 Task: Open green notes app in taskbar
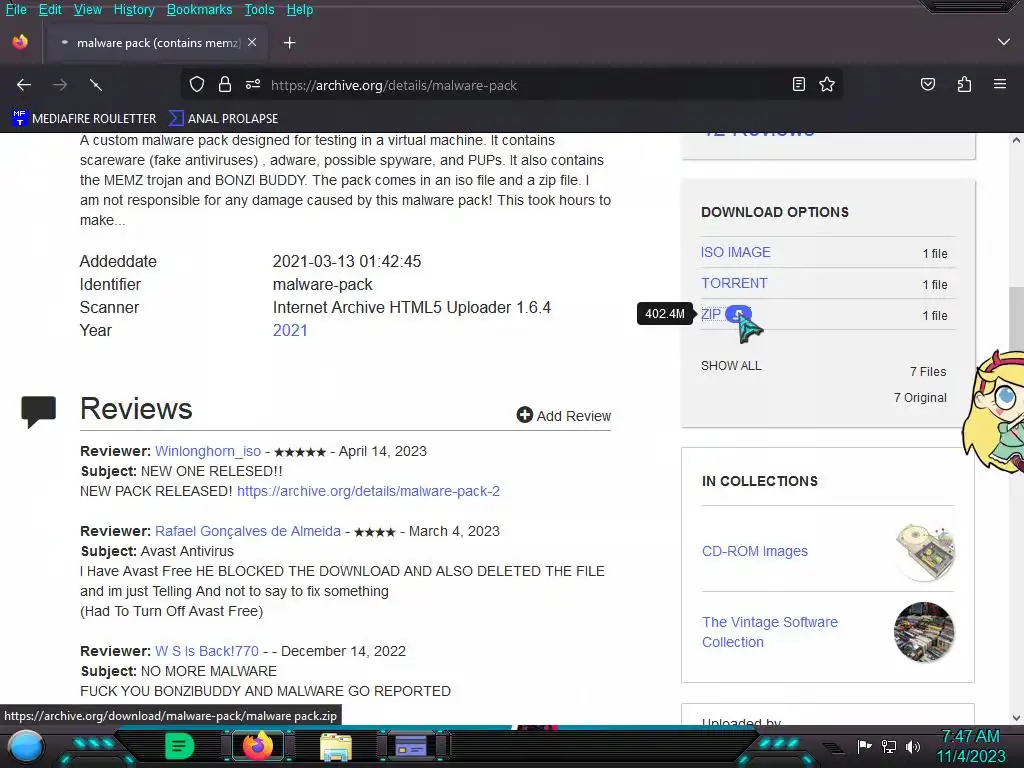pos(179,746)
